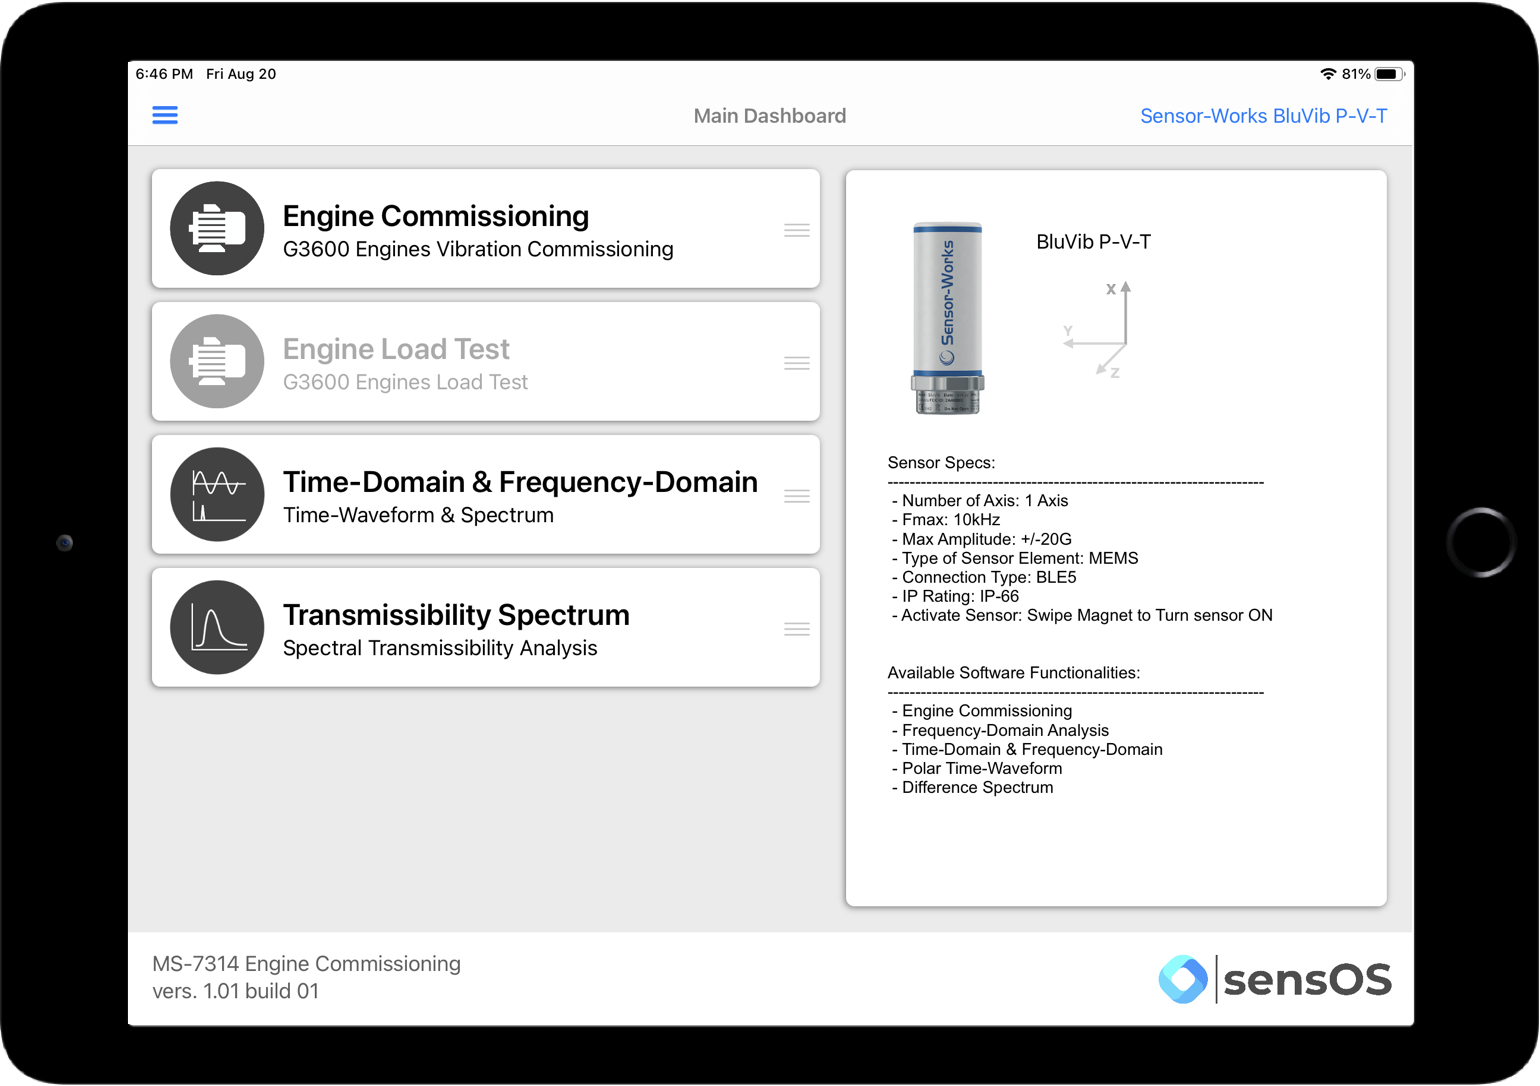This screenshot has height=1086, width=1540.
Task: Tap the XYZ axis orientation diagram
Action: point(1099,329)
